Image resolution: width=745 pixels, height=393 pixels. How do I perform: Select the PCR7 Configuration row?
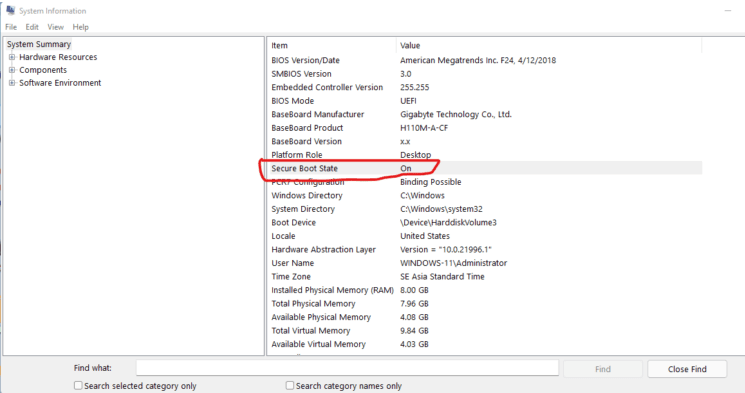485,182
